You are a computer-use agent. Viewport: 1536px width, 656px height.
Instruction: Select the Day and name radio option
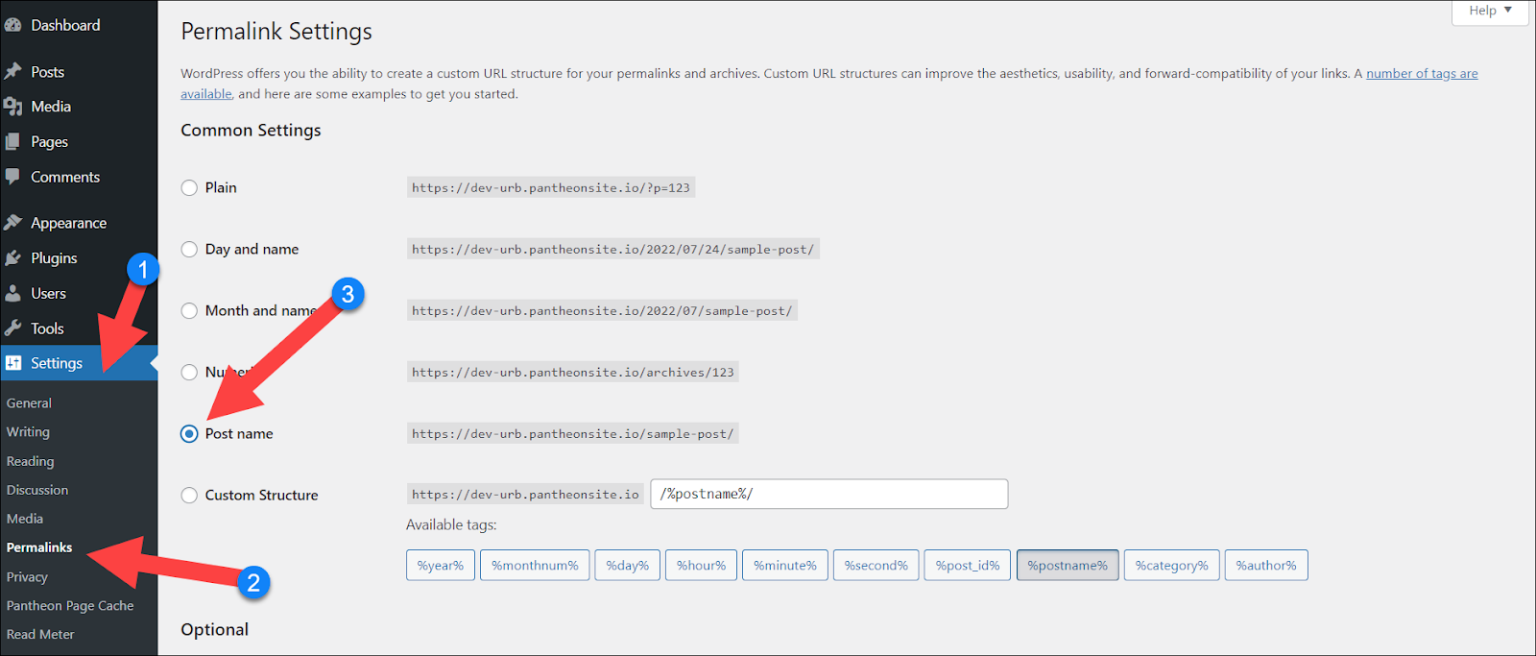(x=189, y=249)
